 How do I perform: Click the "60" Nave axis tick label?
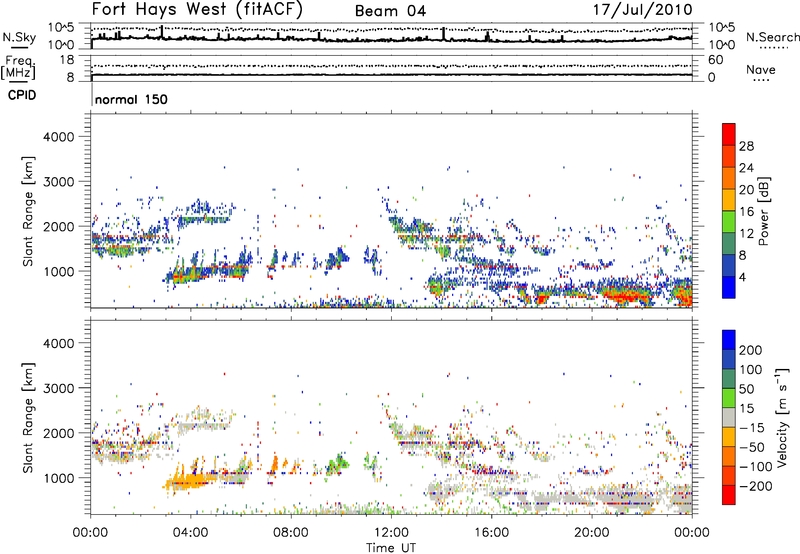click(715, 60)
